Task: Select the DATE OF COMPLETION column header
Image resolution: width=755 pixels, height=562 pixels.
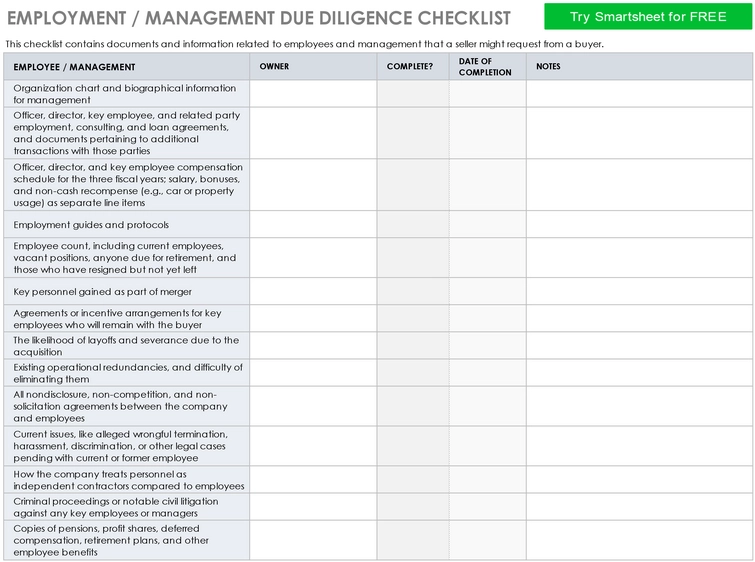Action: coord(488,67)
